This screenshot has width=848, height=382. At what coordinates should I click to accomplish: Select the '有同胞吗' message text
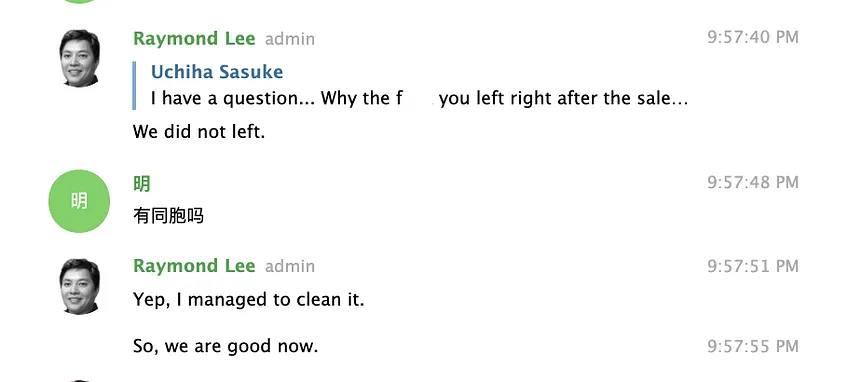(168, 216)
